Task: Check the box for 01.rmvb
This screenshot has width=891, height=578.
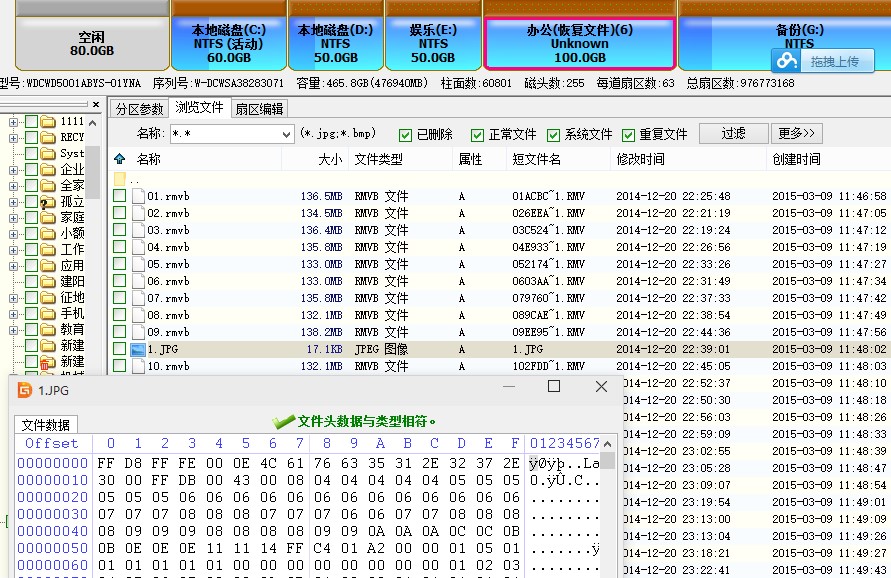Action: pos(119,196)
